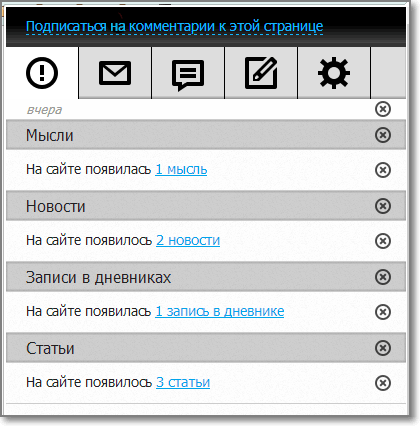Click the empty tab after the gear icon
Viewport: 420px width, 426px height.
point(388,73)
